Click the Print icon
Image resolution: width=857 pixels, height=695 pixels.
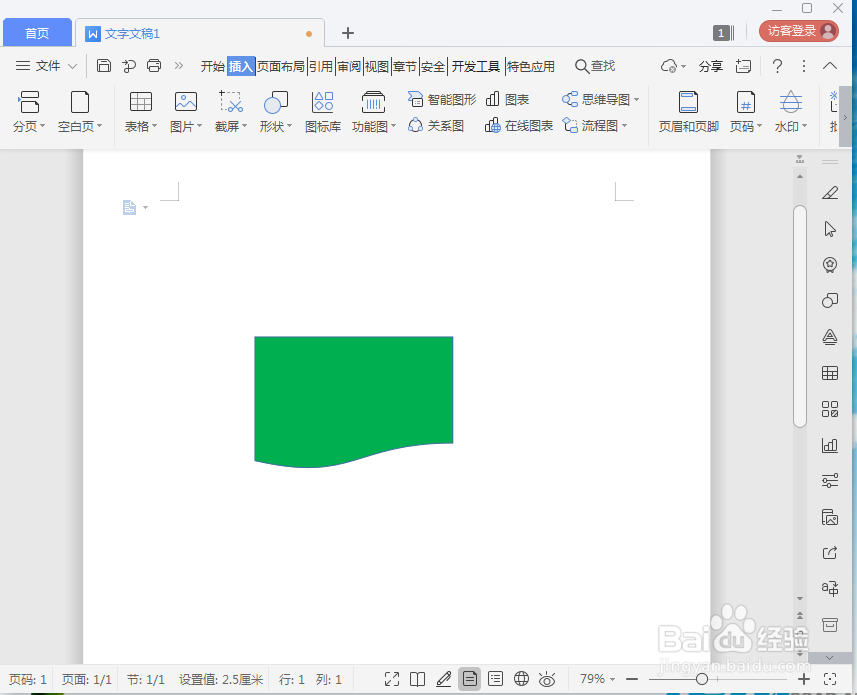click(x=154, y=66)
